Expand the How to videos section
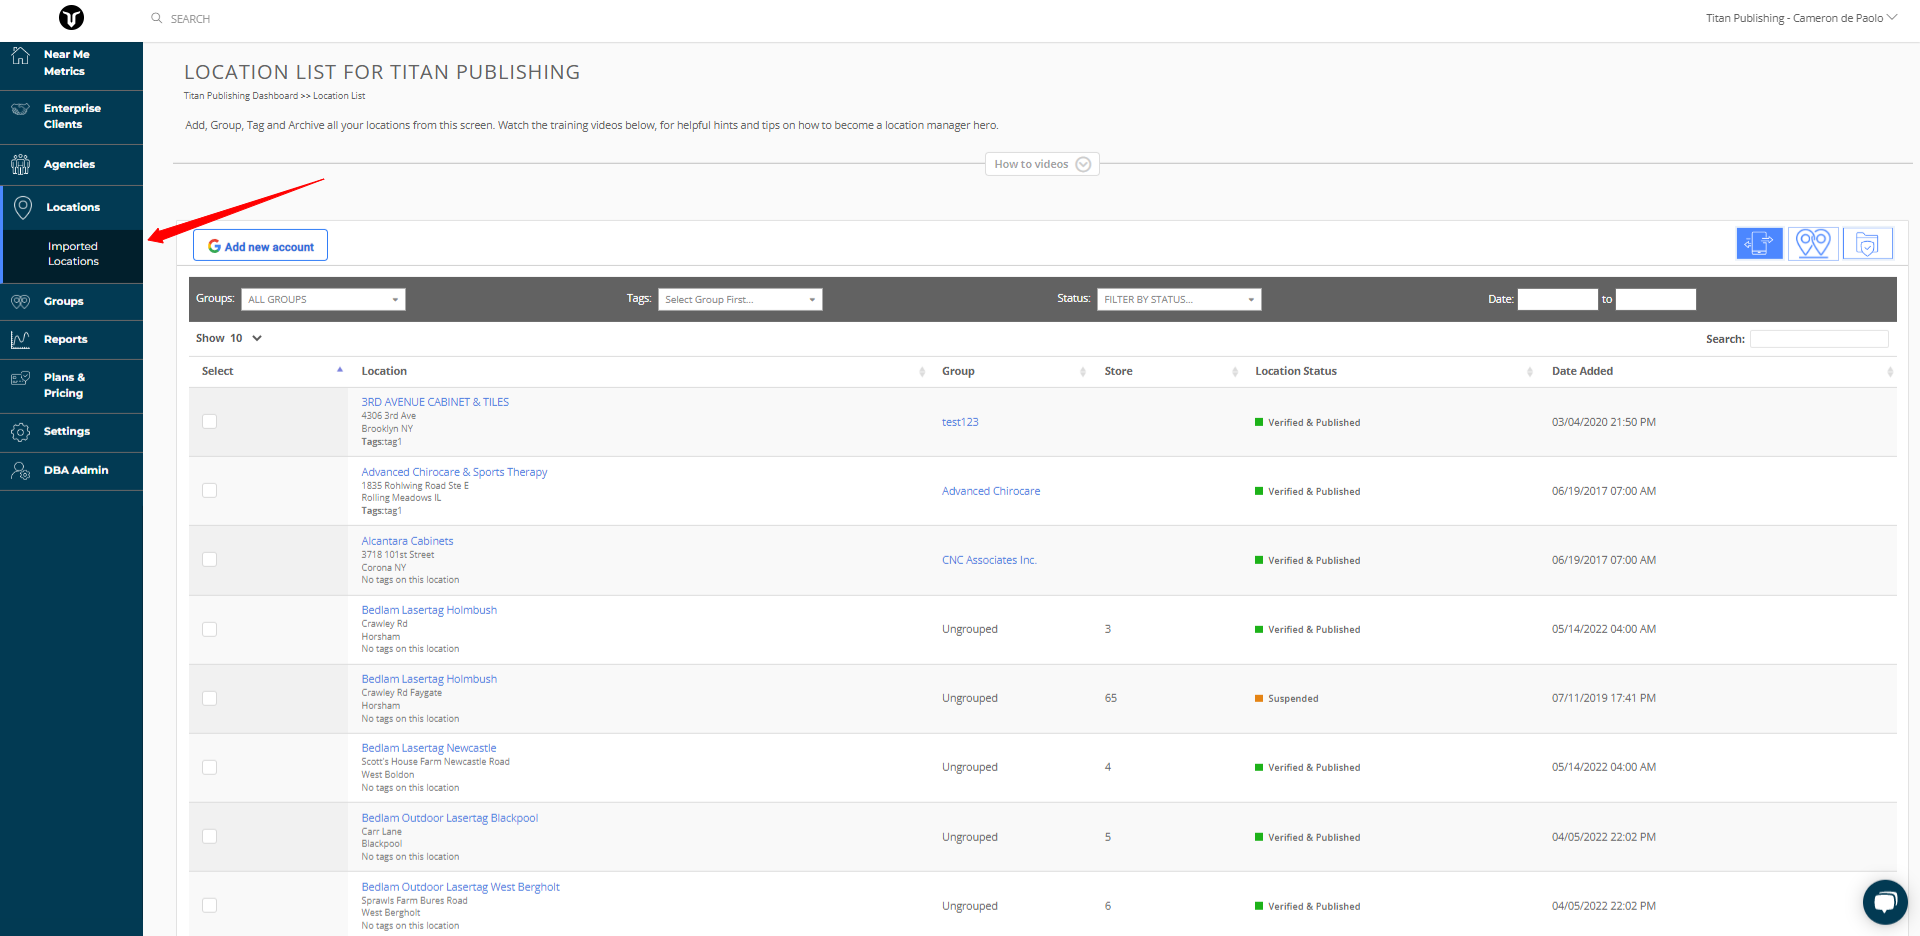The image size is (1920, 936). pyautogui.click(x=1042, y=164)
